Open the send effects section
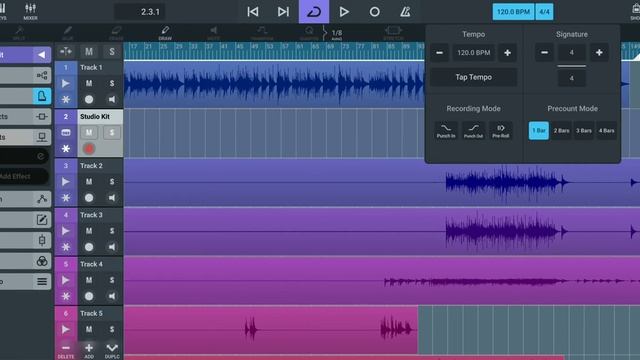Viewport: 640px width, 360px height. click(42, 137)
